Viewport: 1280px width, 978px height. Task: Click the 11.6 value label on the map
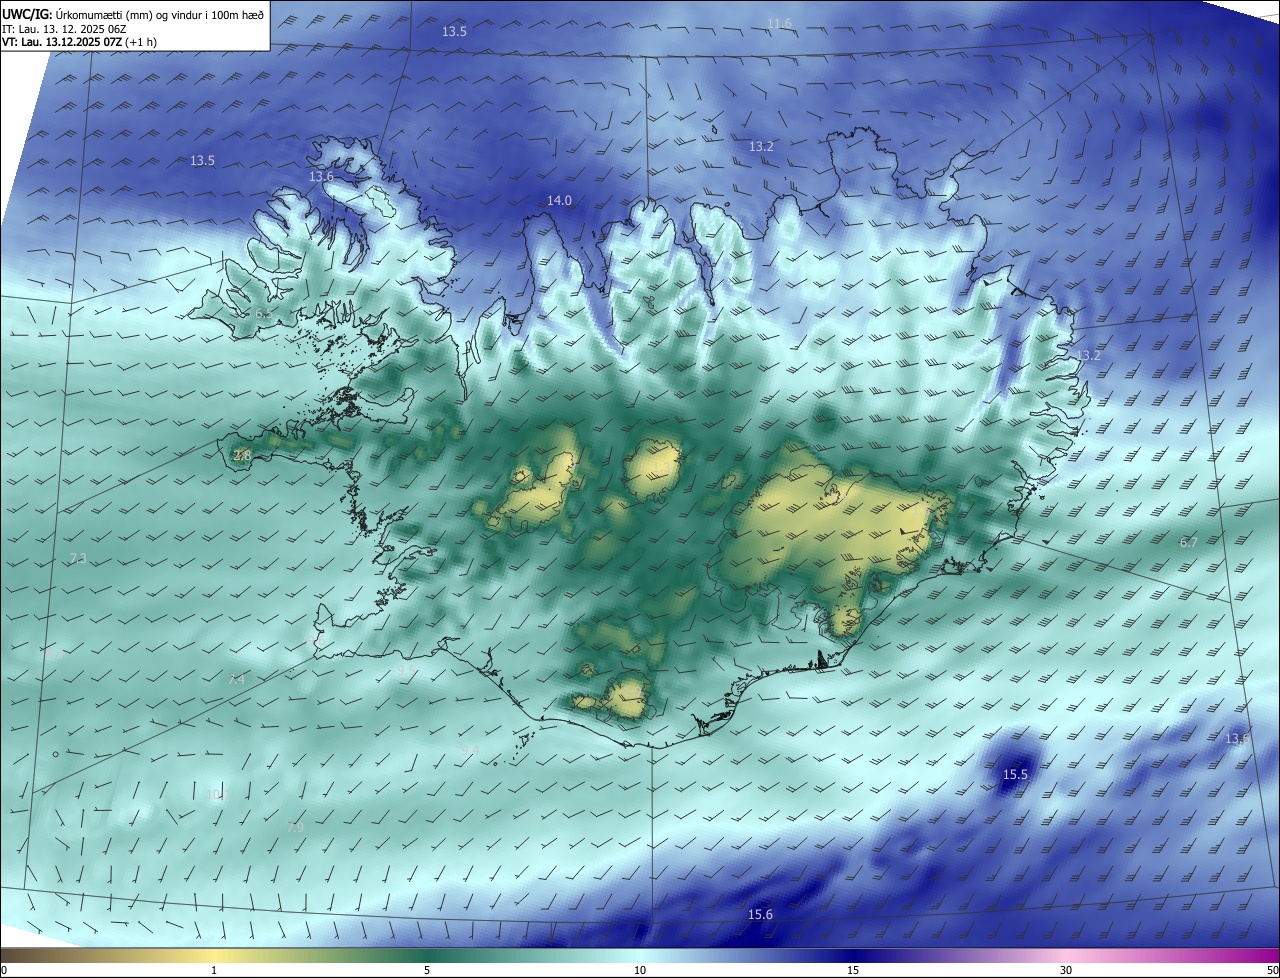[779, 23]
